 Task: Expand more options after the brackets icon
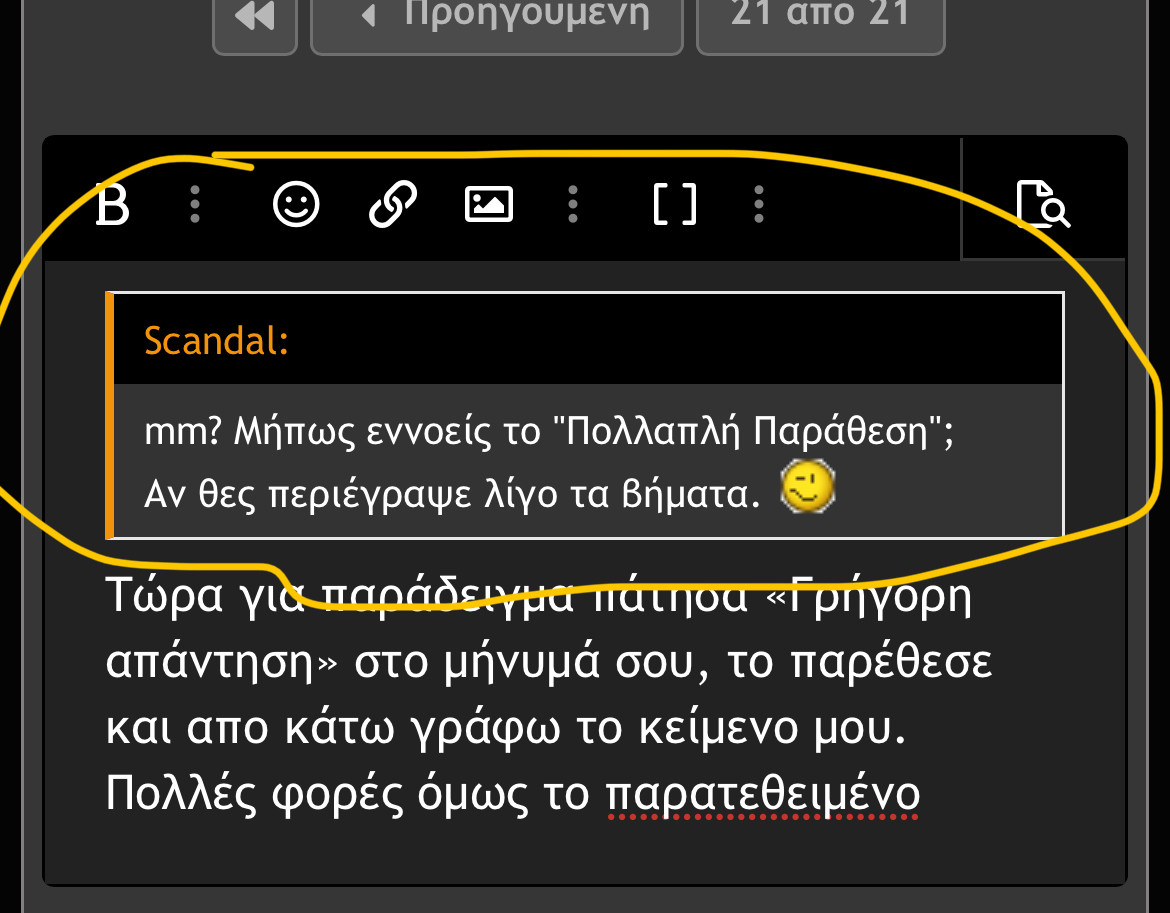[x=759, y=205]
